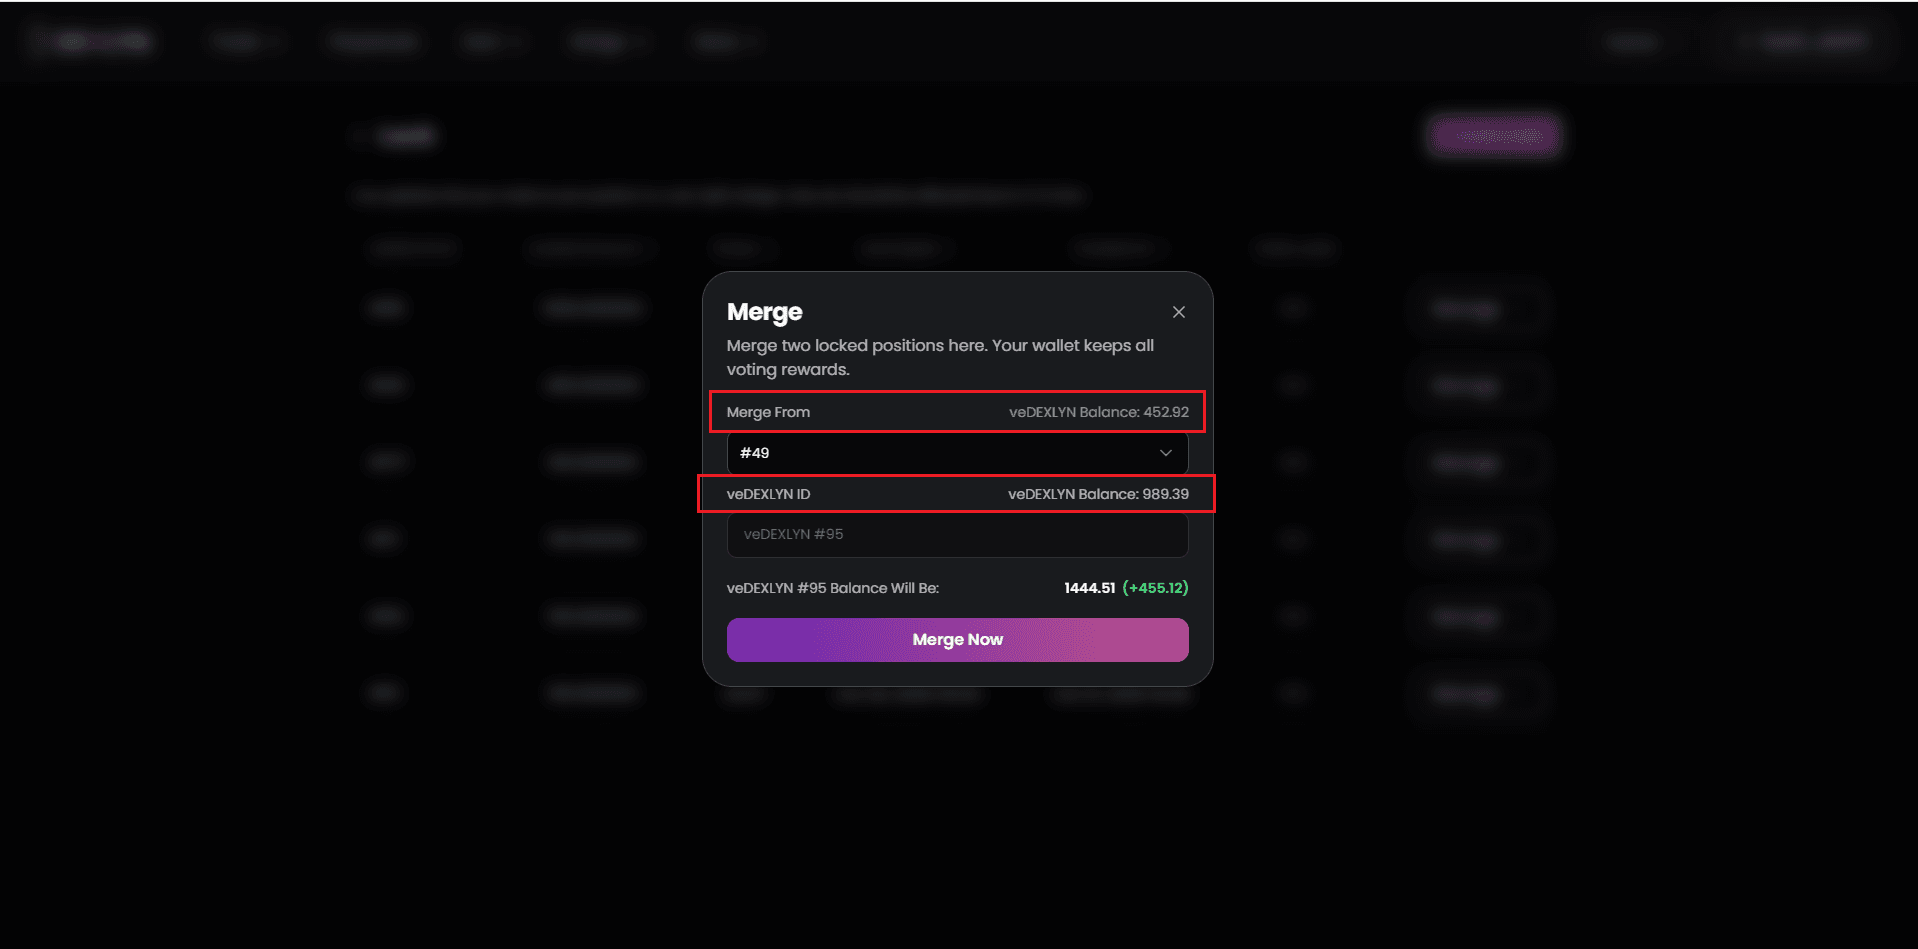Click the green +455.12 increase amount
Image resolution: width=1918 pixels, height=949 pixels.
click(1155, 588)
